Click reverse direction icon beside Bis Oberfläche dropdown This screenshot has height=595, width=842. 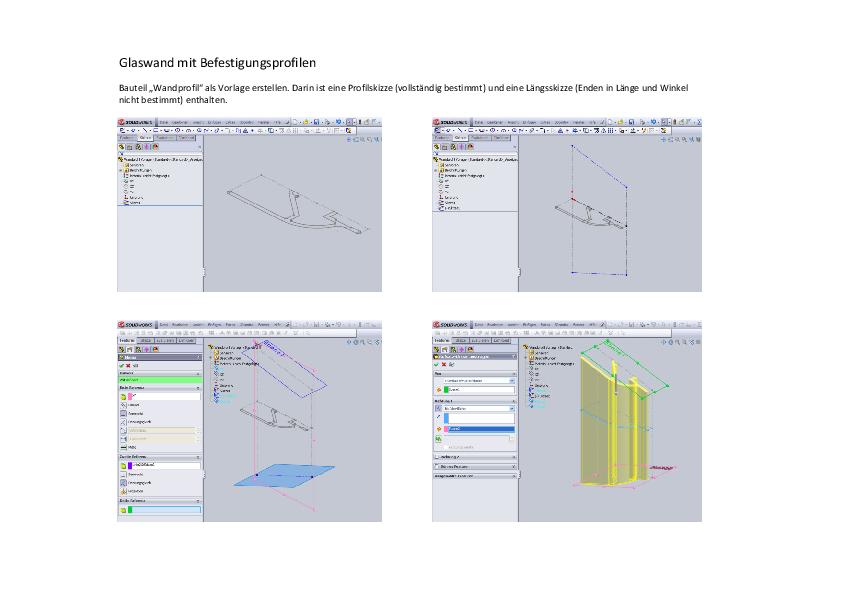click(x=438, y=409)
